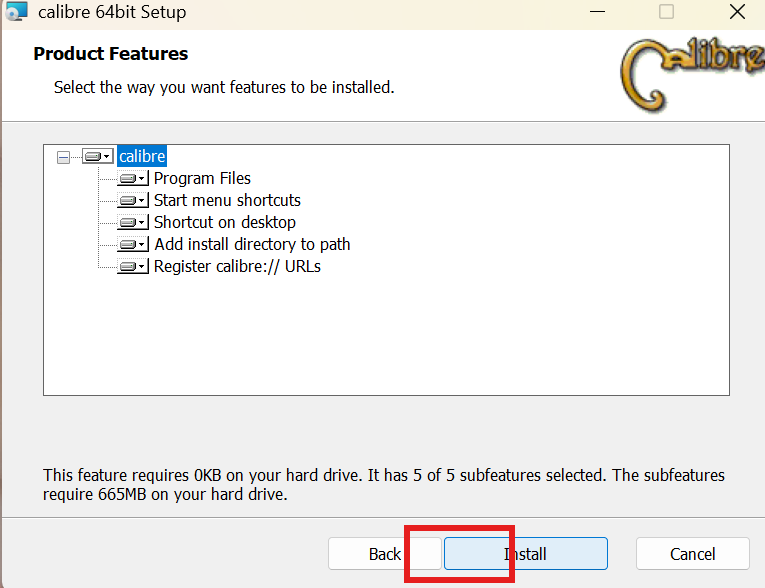Close the calibre Setup window

pyautogui.click(x=737, y=11)
